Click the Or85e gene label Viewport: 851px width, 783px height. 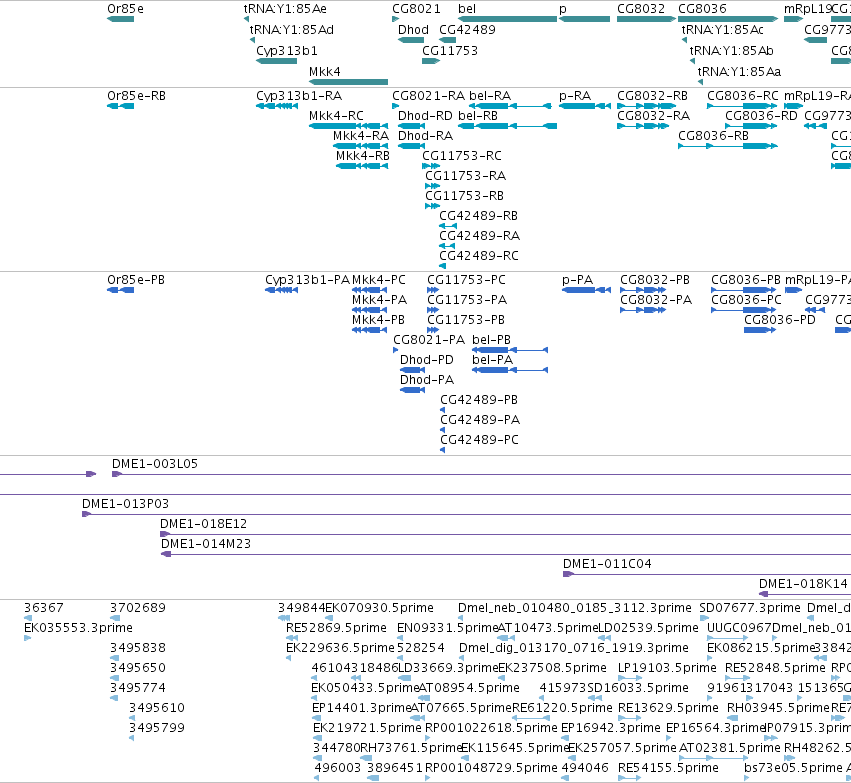pos(125,9)
